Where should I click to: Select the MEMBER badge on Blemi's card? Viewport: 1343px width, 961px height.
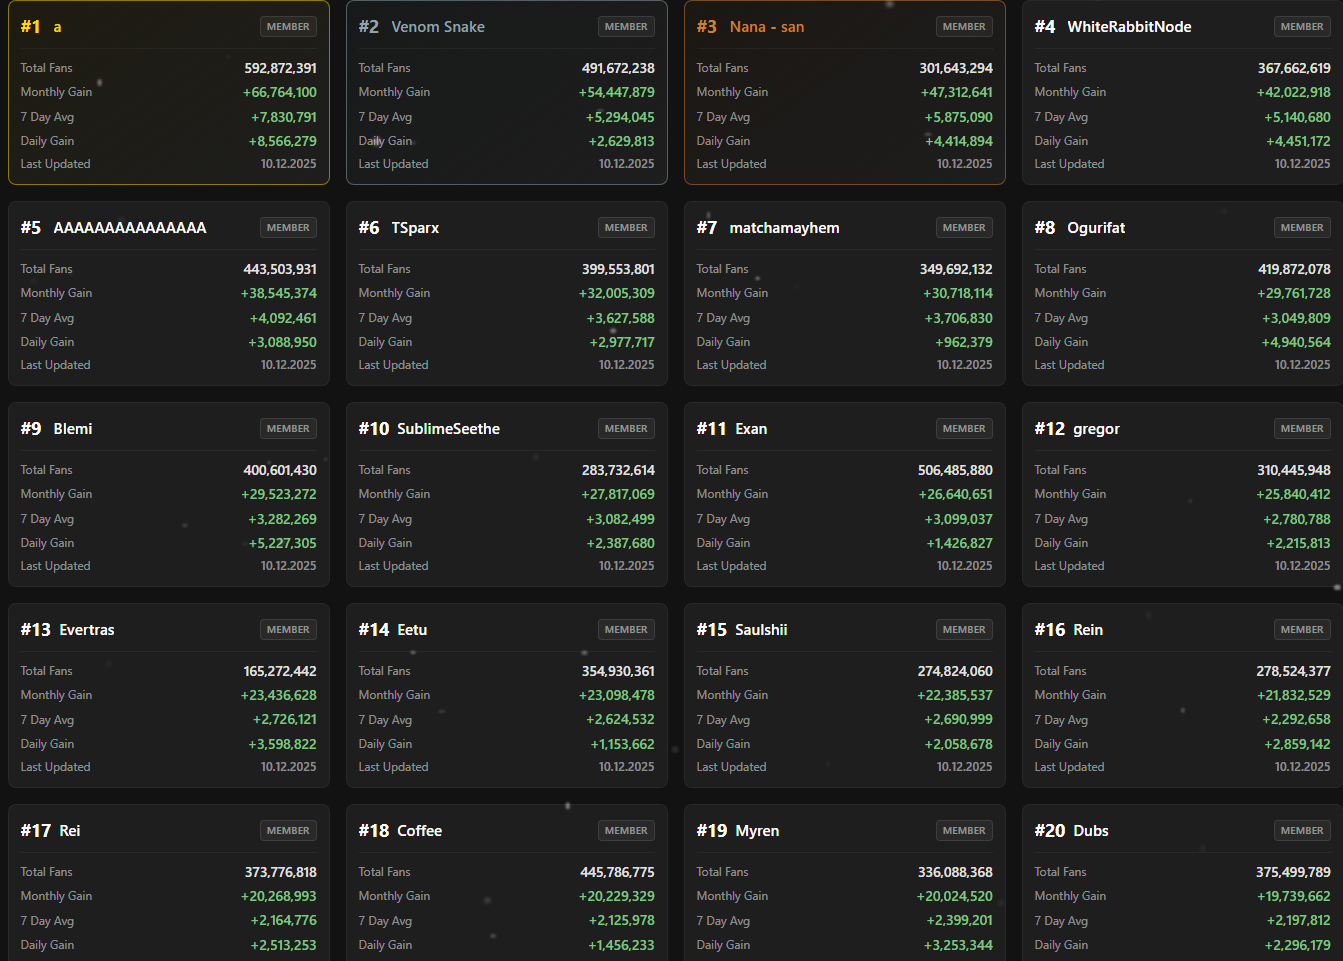tap(288, 429)
